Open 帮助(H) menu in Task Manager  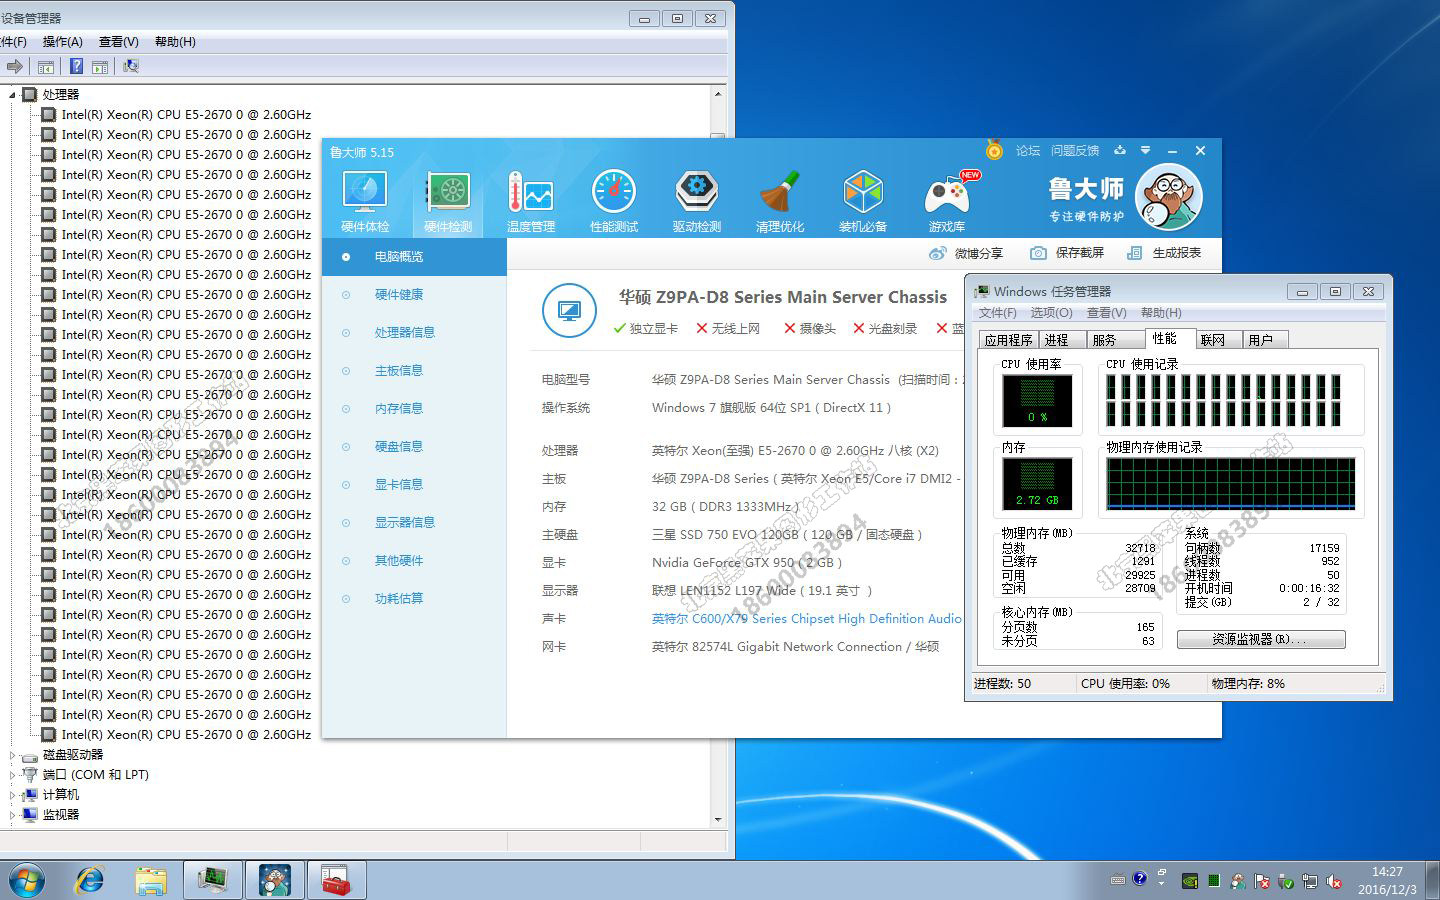[1161, 313]
